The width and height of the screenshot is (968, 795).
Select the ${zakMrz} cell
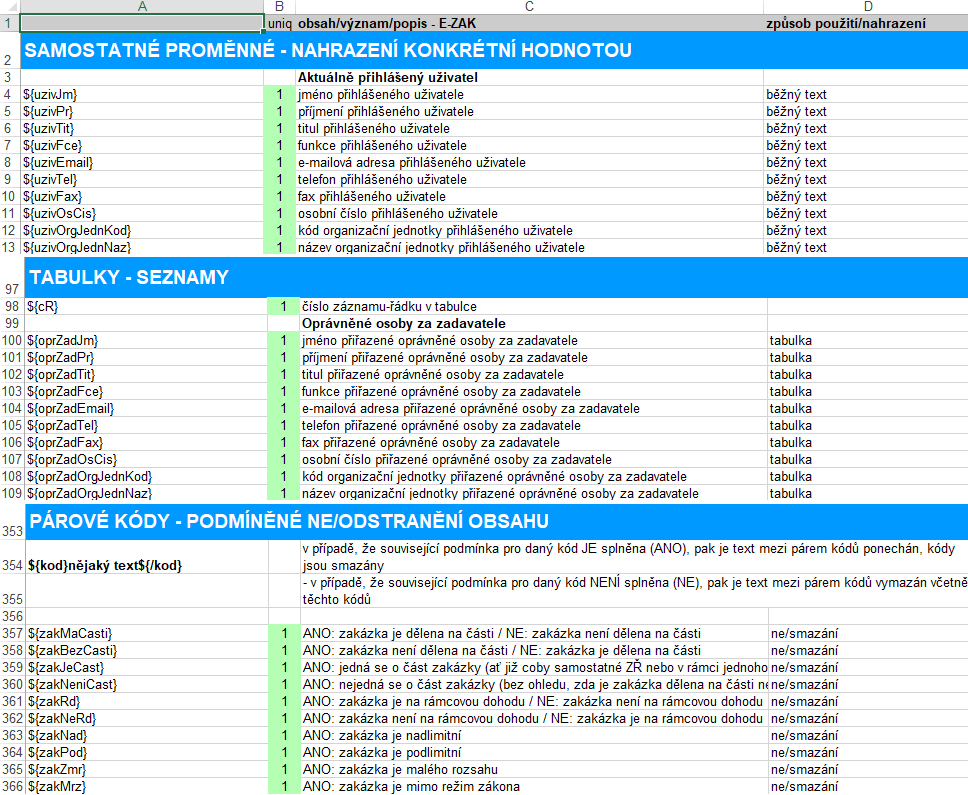pyautogui.click(x=141, y=787)
